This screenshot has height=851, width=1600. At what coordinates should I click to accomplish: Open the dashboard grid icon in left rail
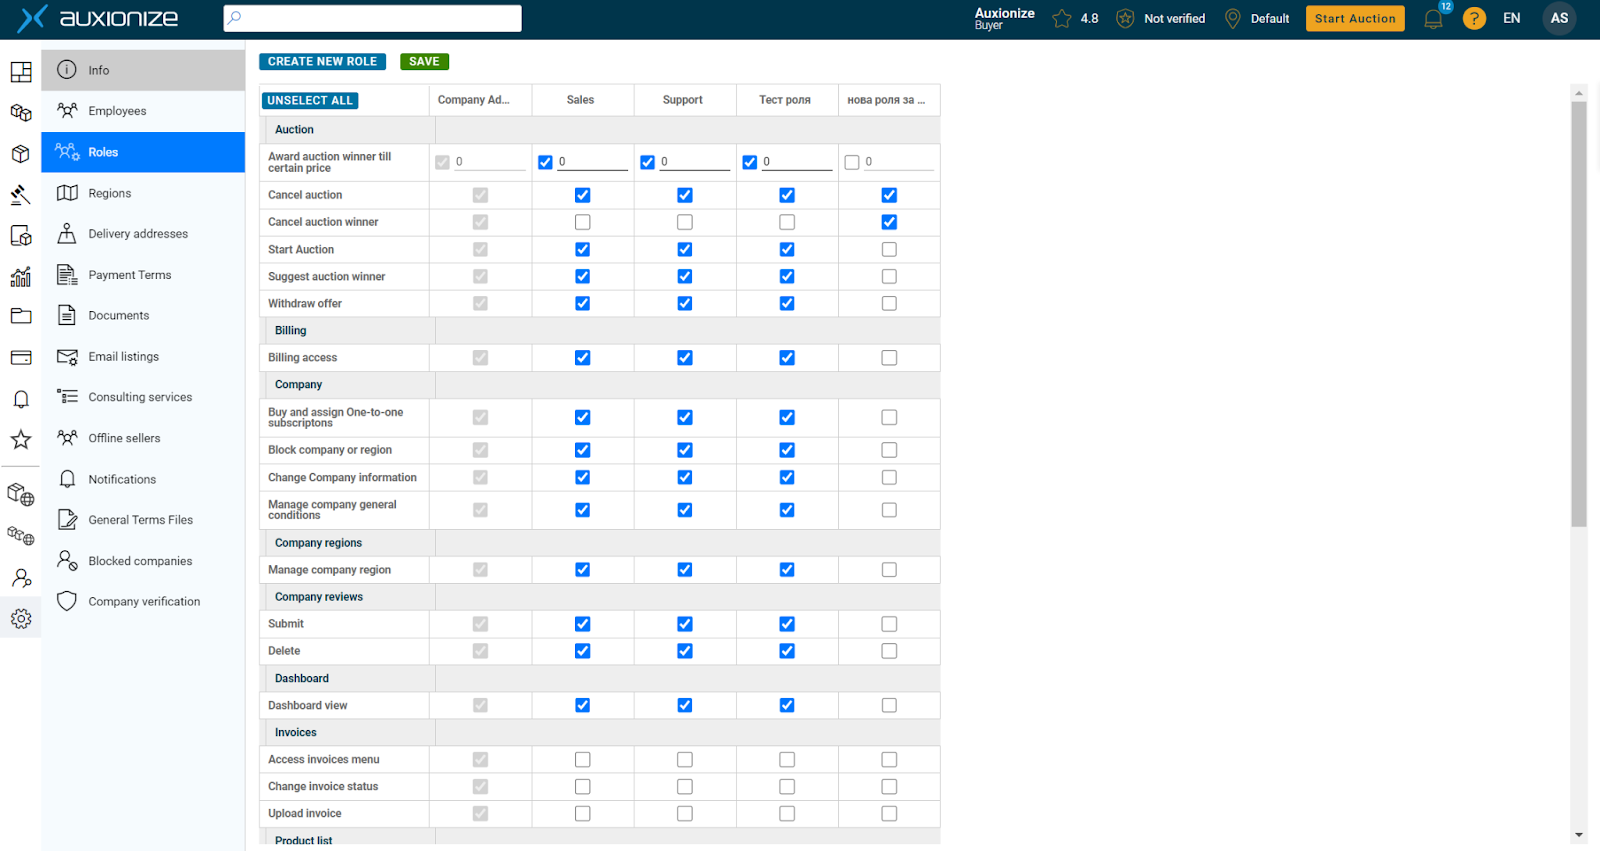click(x=21, y=72)
